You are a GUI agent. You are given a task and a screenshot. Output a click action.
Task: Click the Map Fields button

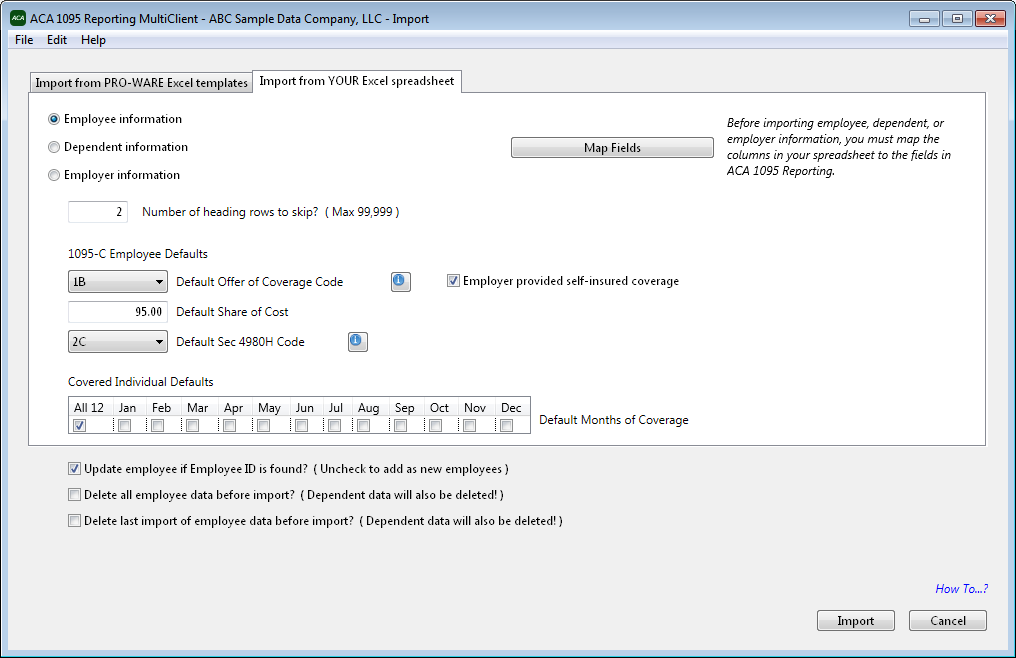612,147
